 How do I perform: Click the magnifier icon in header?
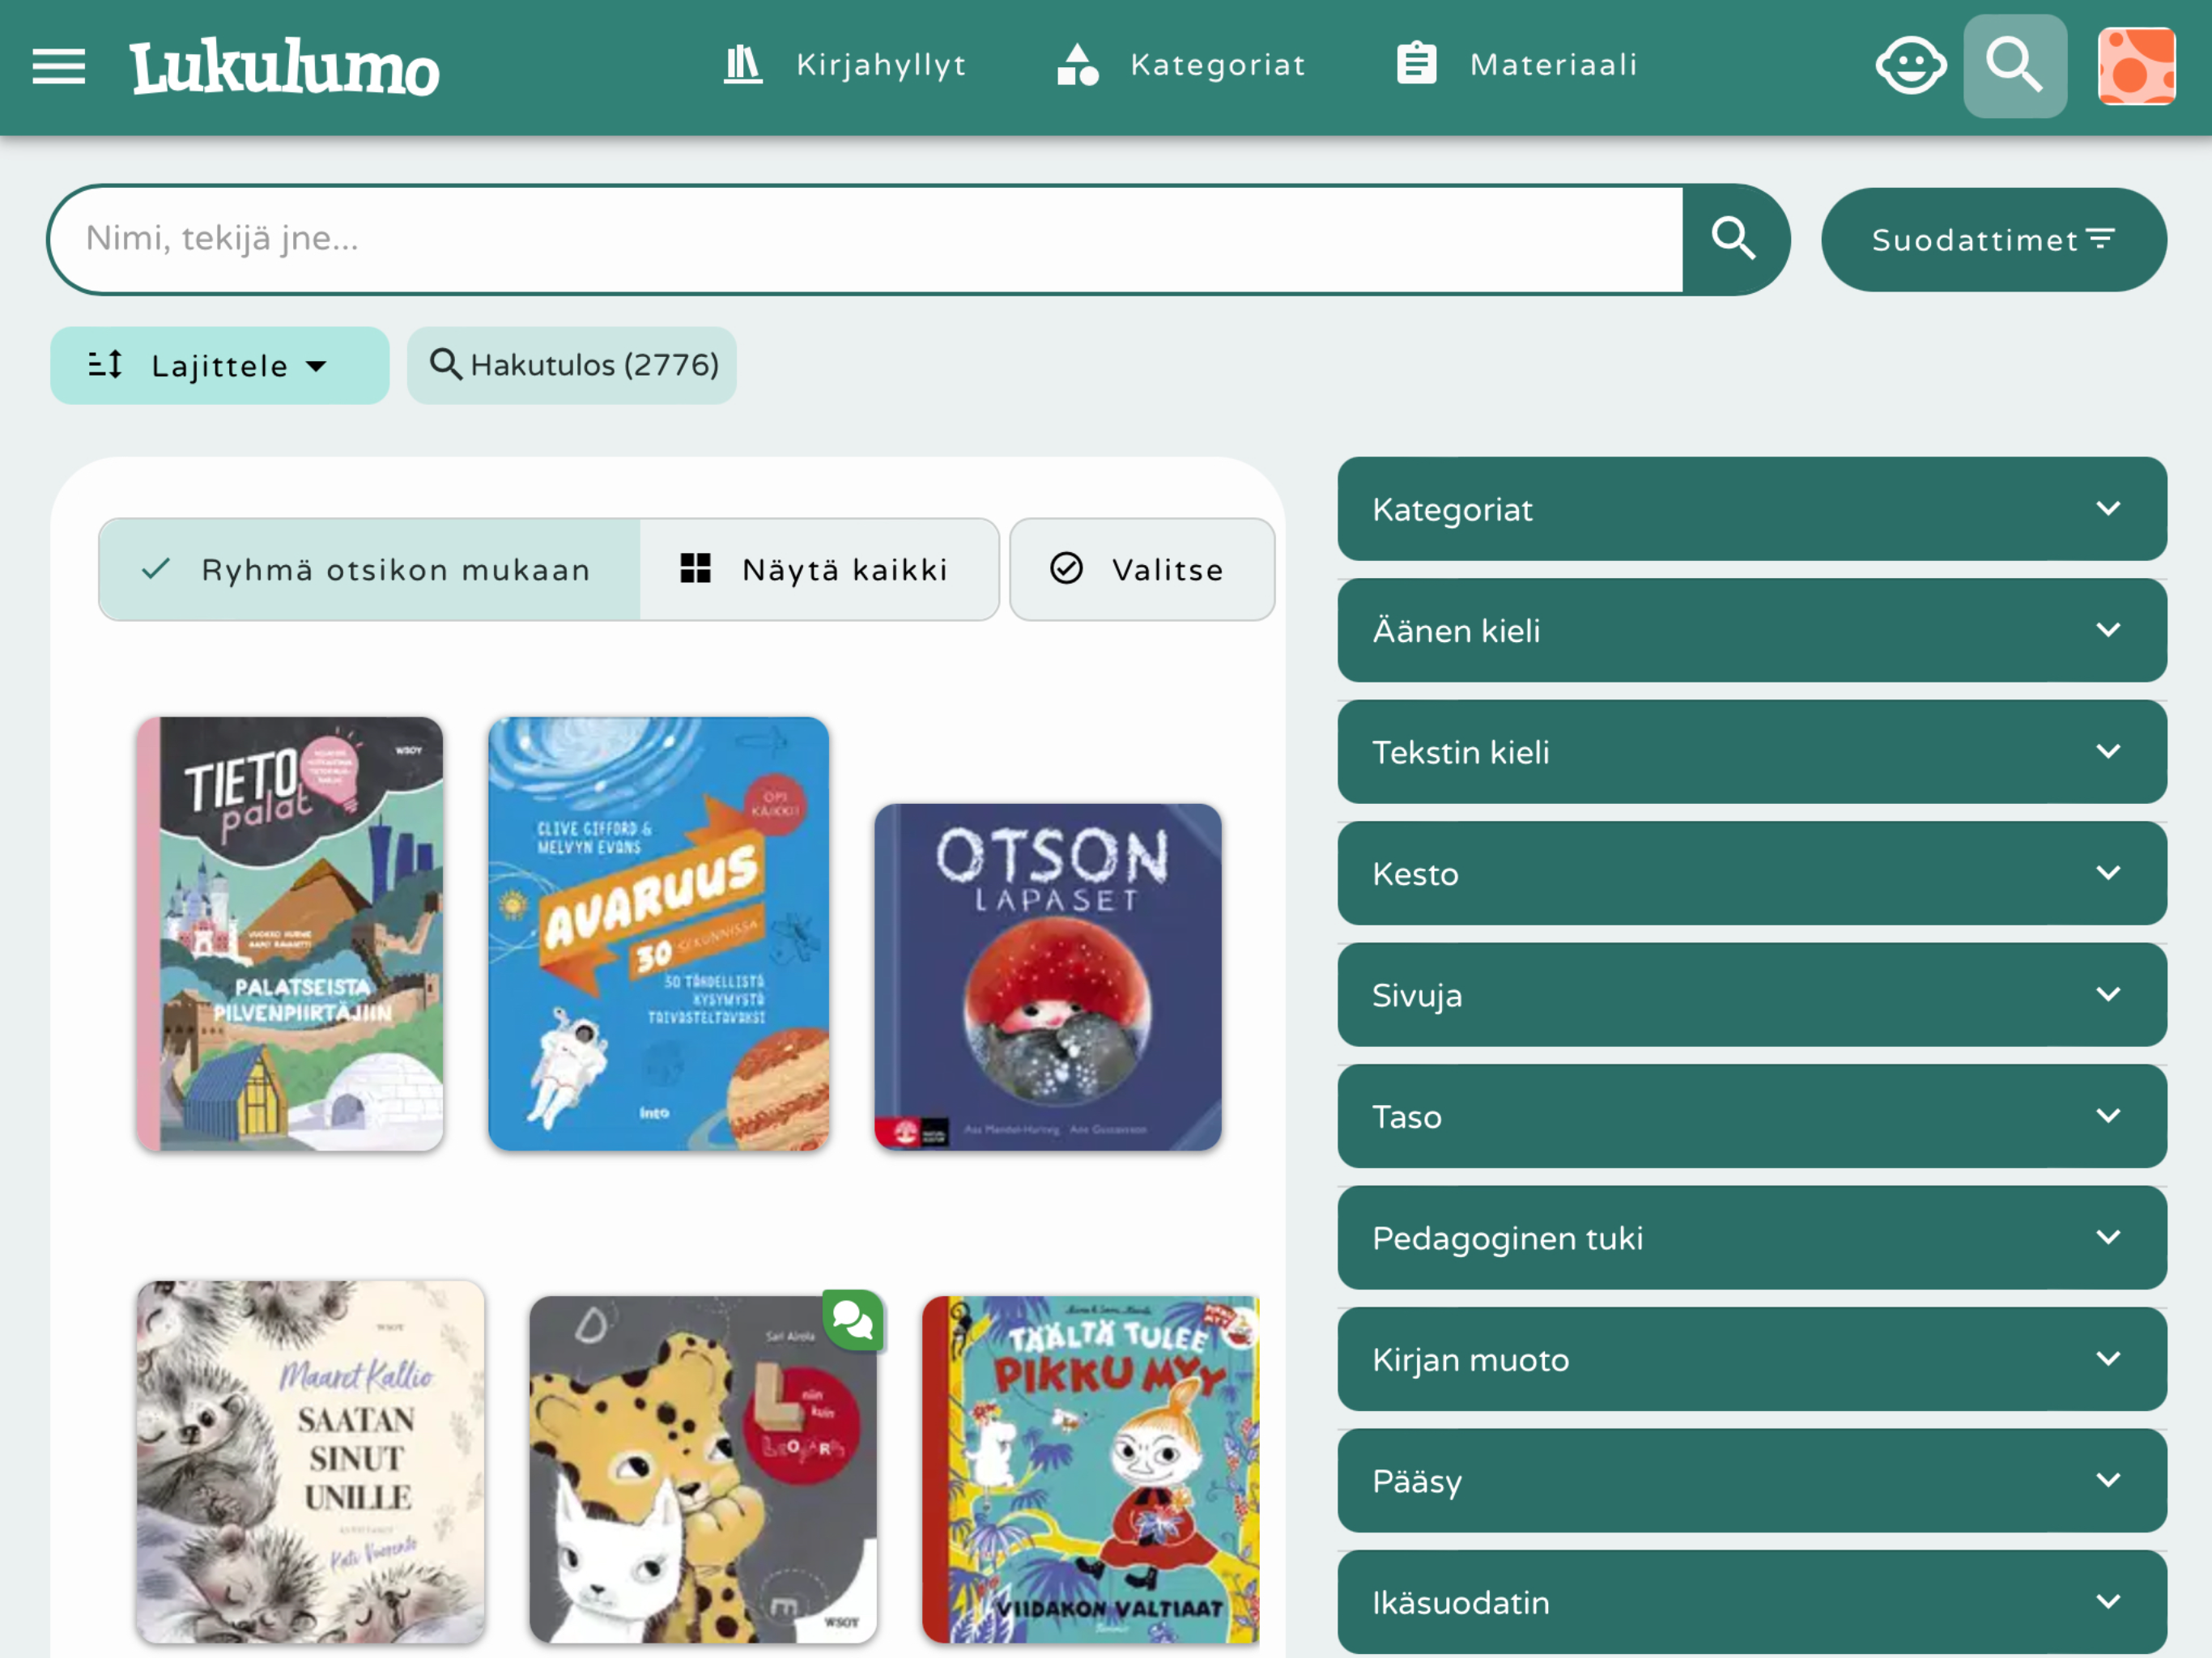2014,66
